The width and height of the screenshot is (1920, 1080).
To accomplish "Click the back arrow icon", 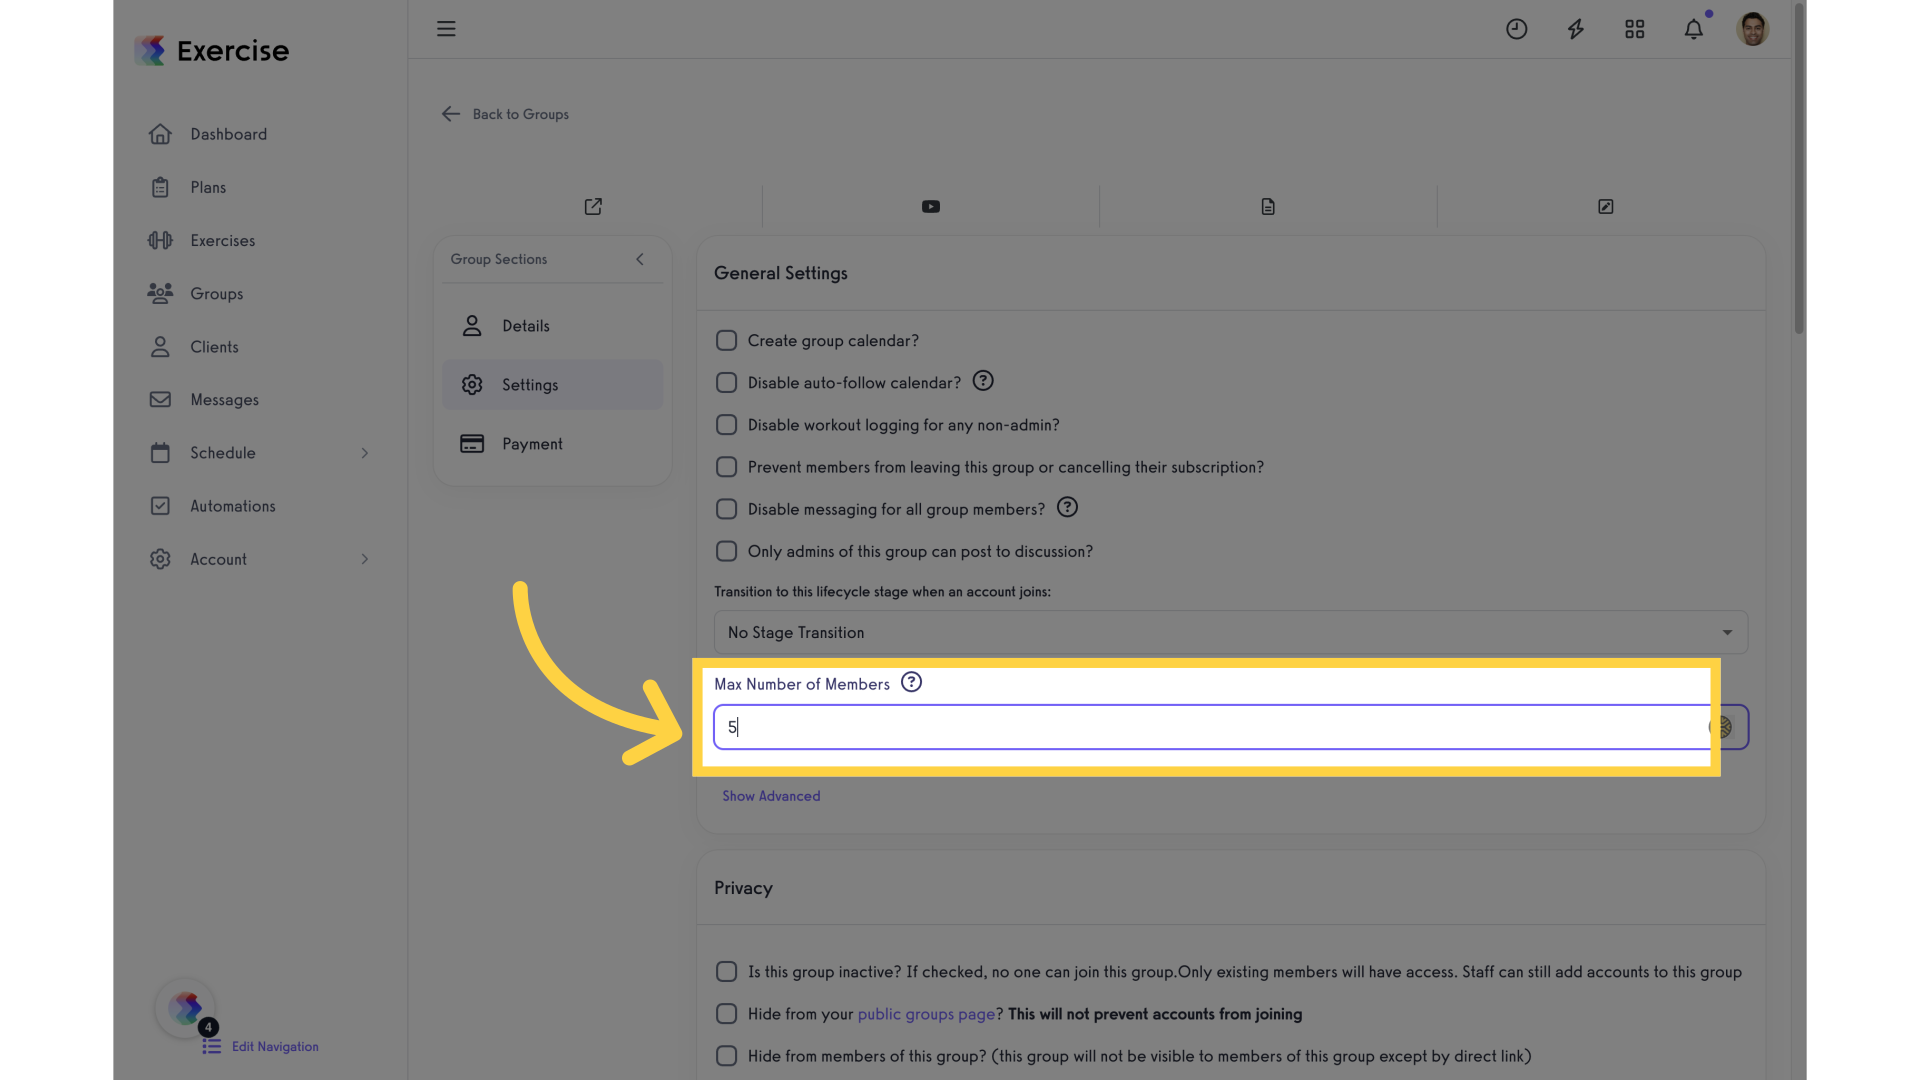I will tap(451, 114).
